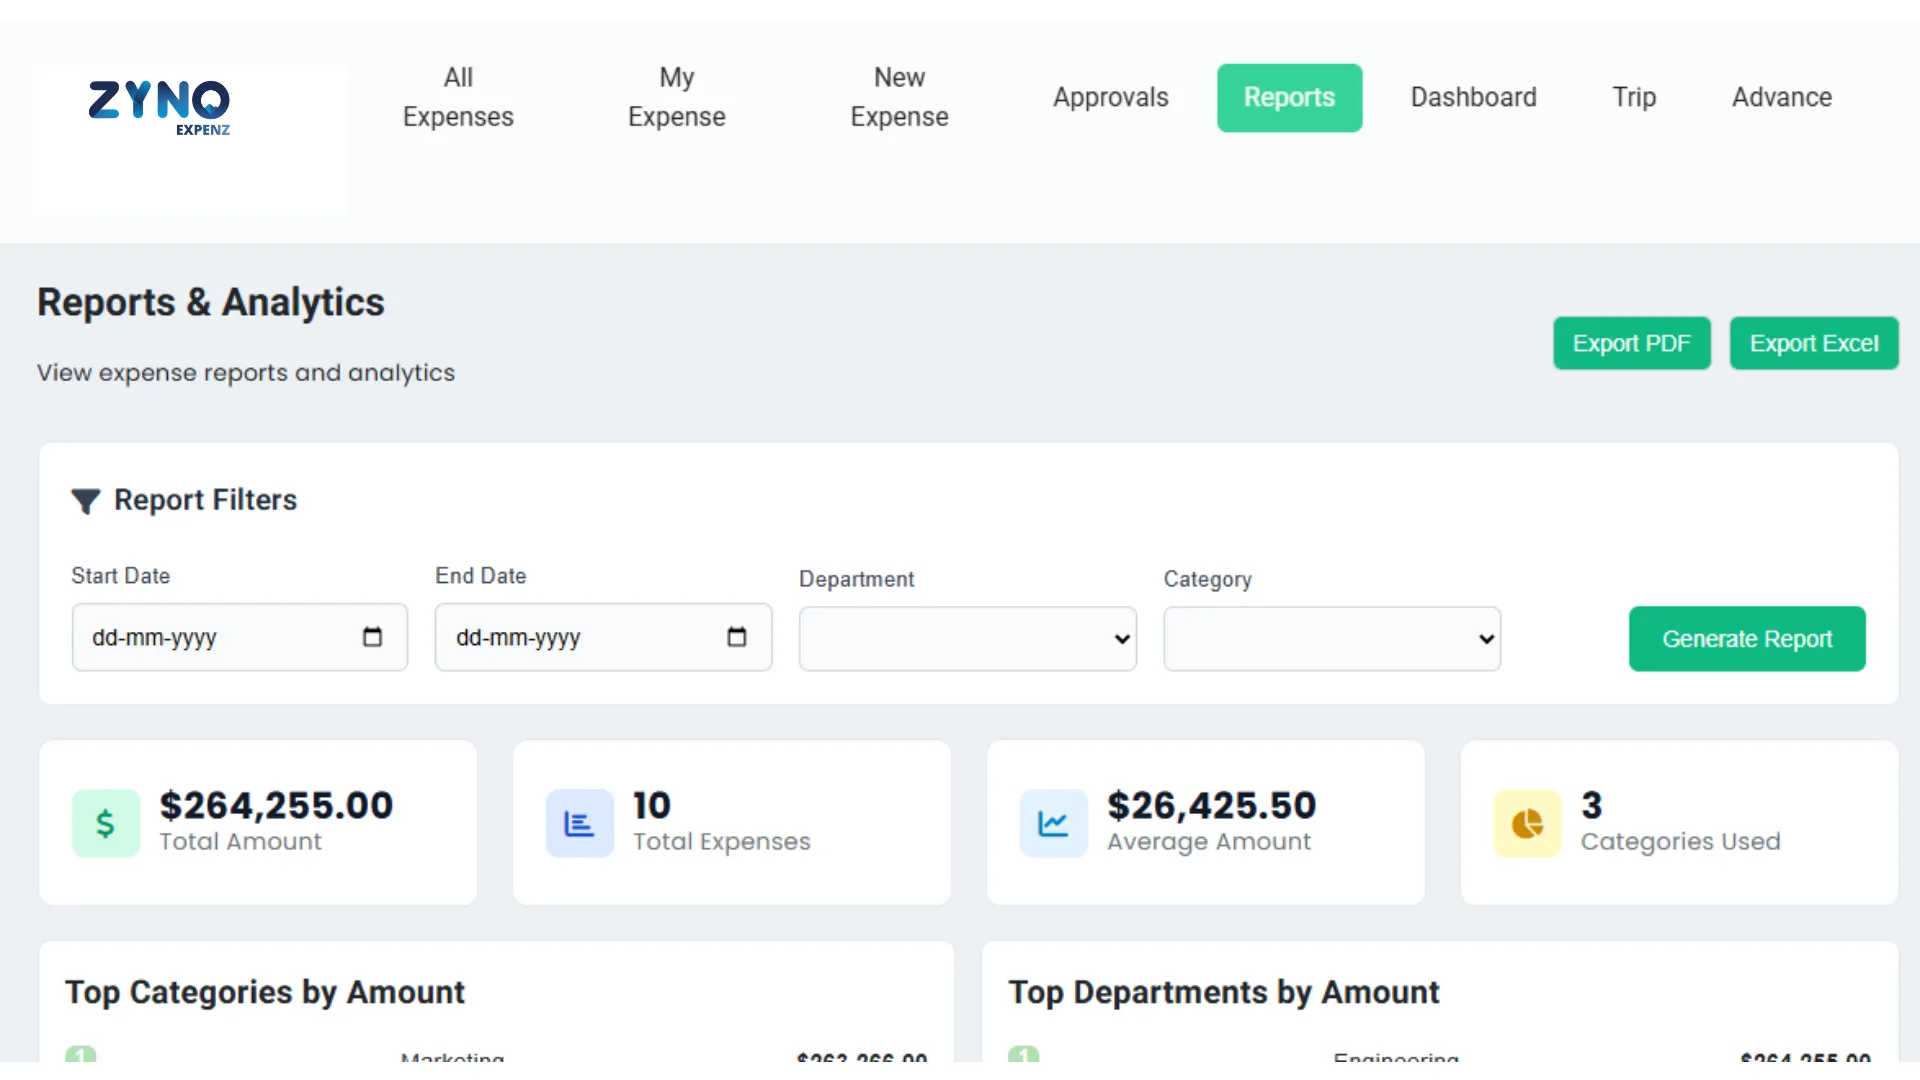Viewport: 1920px width, 1080px height.
Task: Click the Export Excel button
Action: click(1813, 343)
